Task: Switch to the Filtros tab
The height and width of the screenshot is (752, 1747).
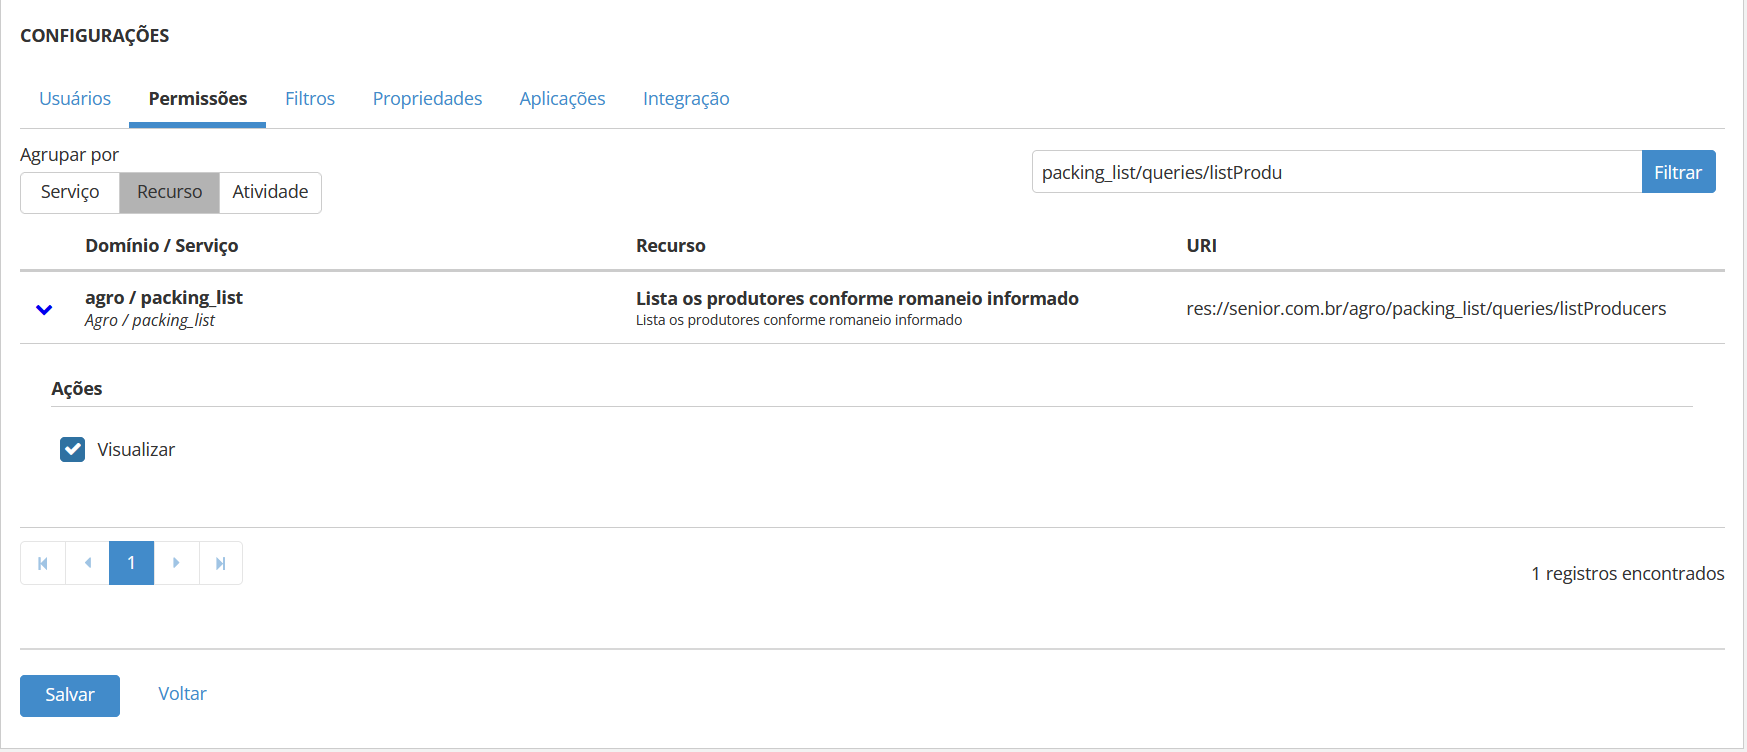Action: coord(310,99)
